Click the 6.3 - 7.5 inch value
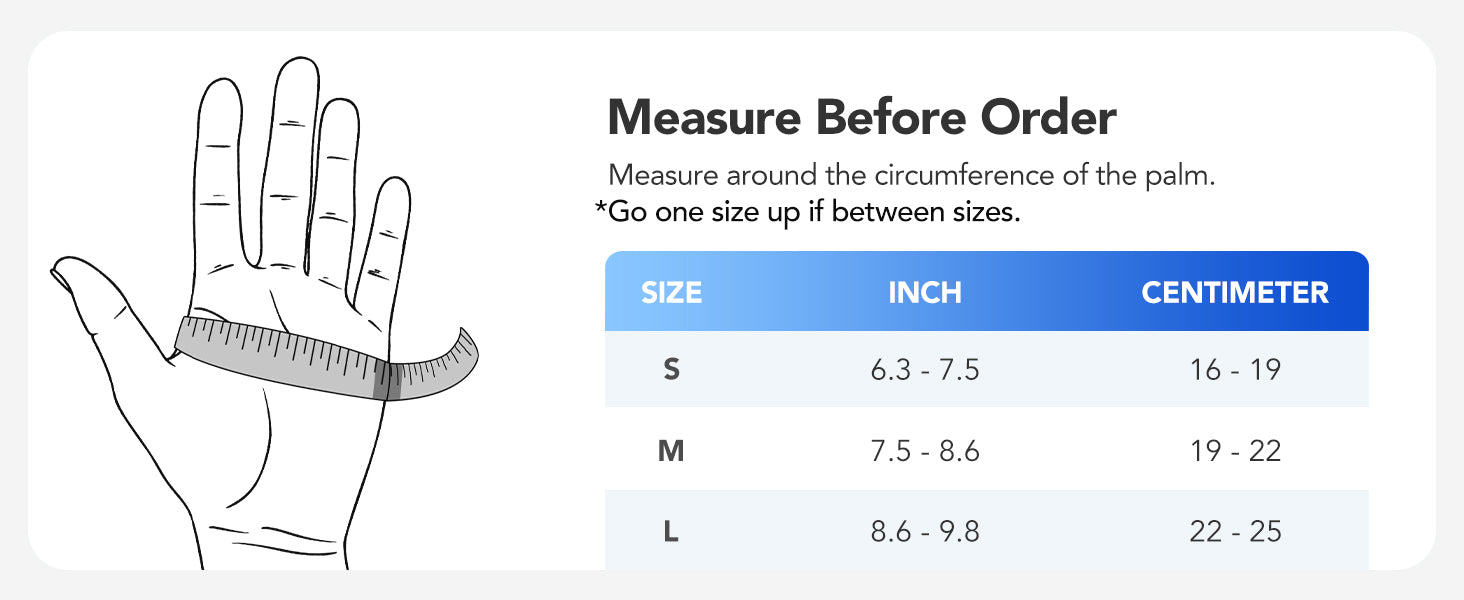 coord(925,370)
